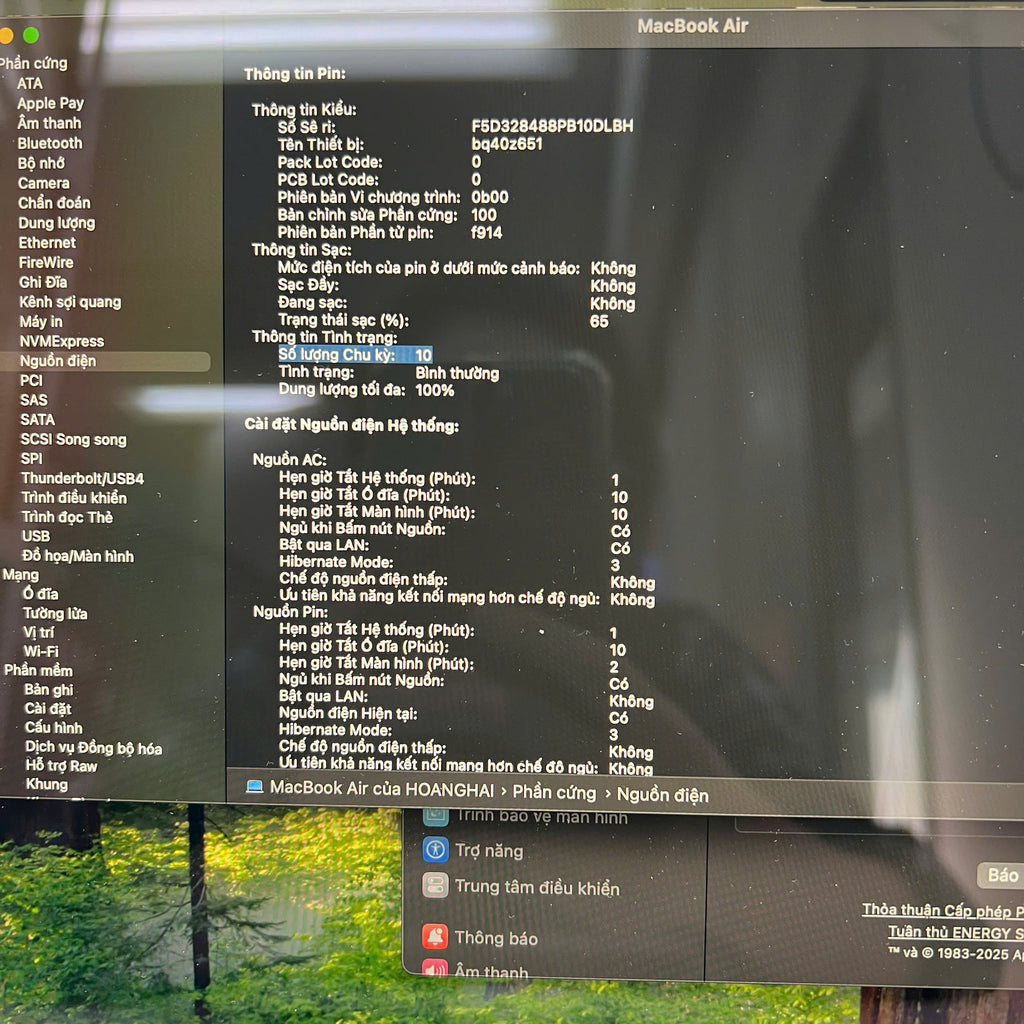This screenshot has height=1024, width=1024.
Task: Select Cài đặt under Phần mềm
Action: [48, 709]
